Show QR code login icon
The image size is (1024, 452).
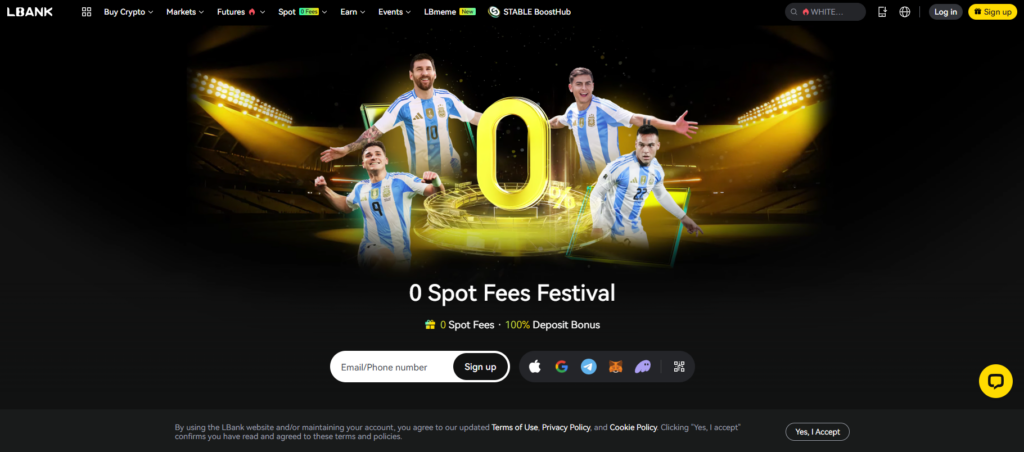(679, 366)
